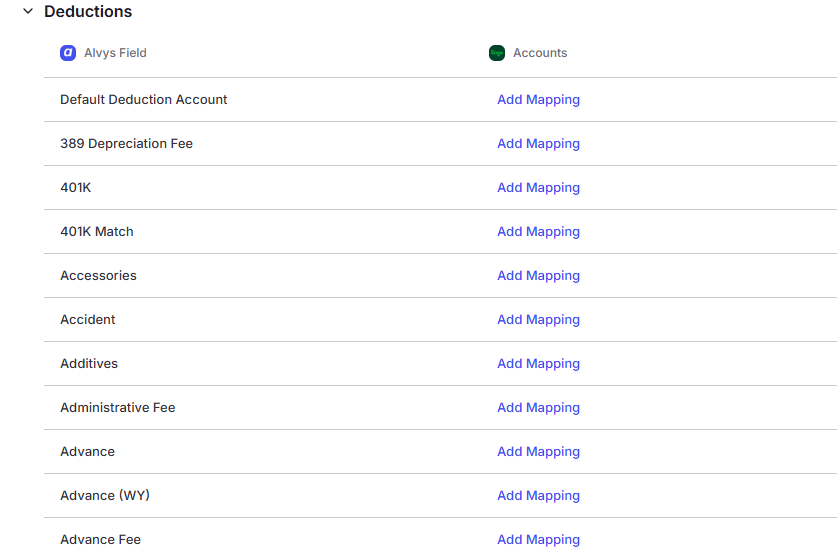Add Mapping for 401K Match
This screenshot has height=552, width=837.
pos(538,232)
